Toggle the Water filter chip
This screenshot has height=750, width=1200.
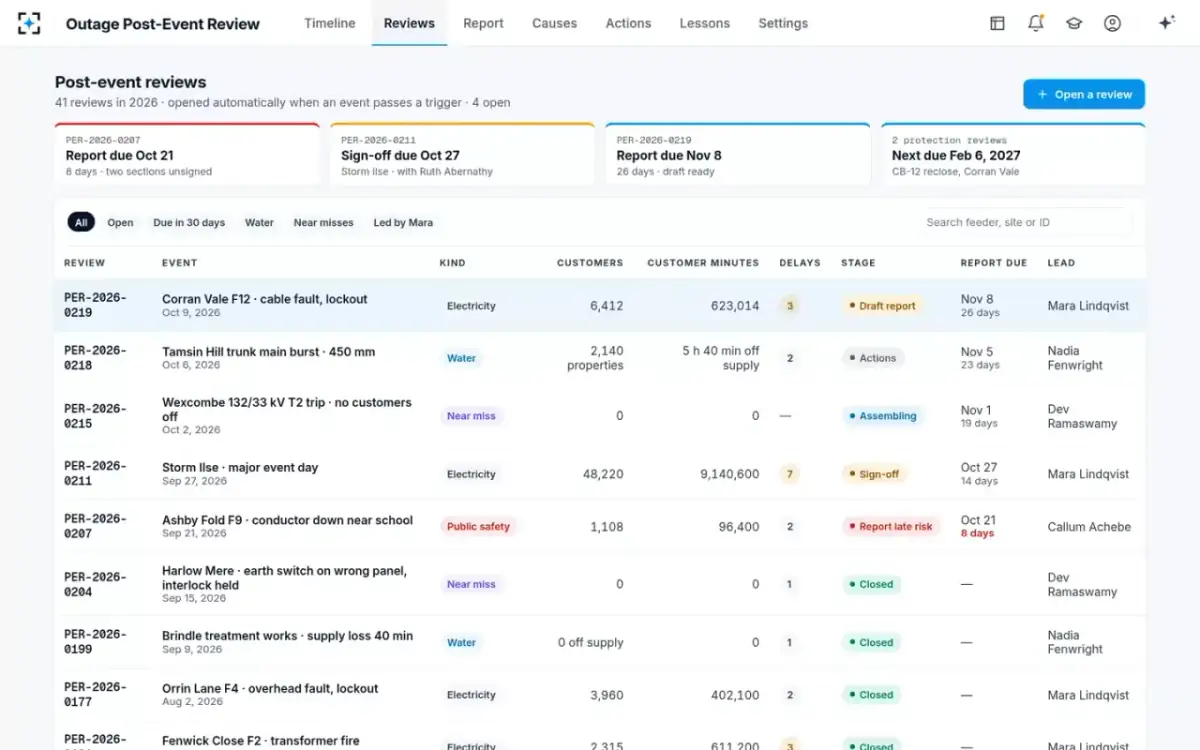259,222
